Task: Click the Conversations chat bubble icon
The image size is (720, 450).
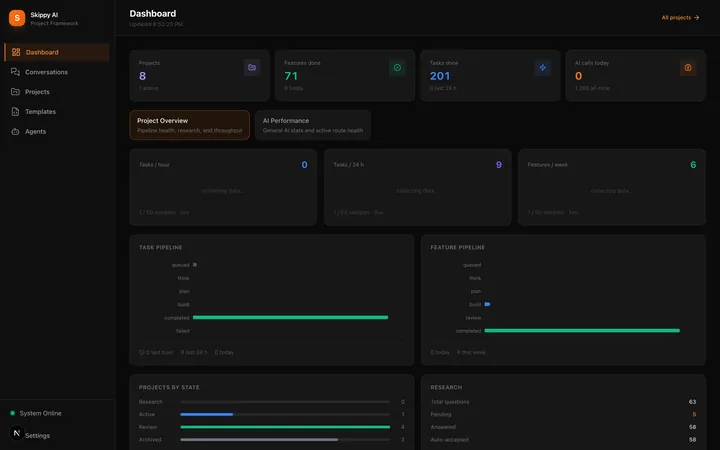Action: (15, 72)
